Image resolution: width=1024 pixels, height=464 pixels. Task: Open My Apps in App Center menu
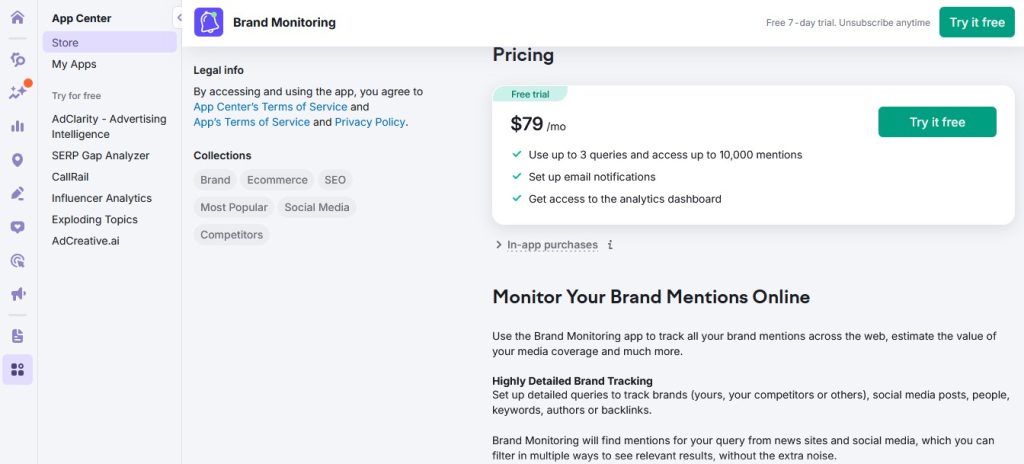(74, 64)
